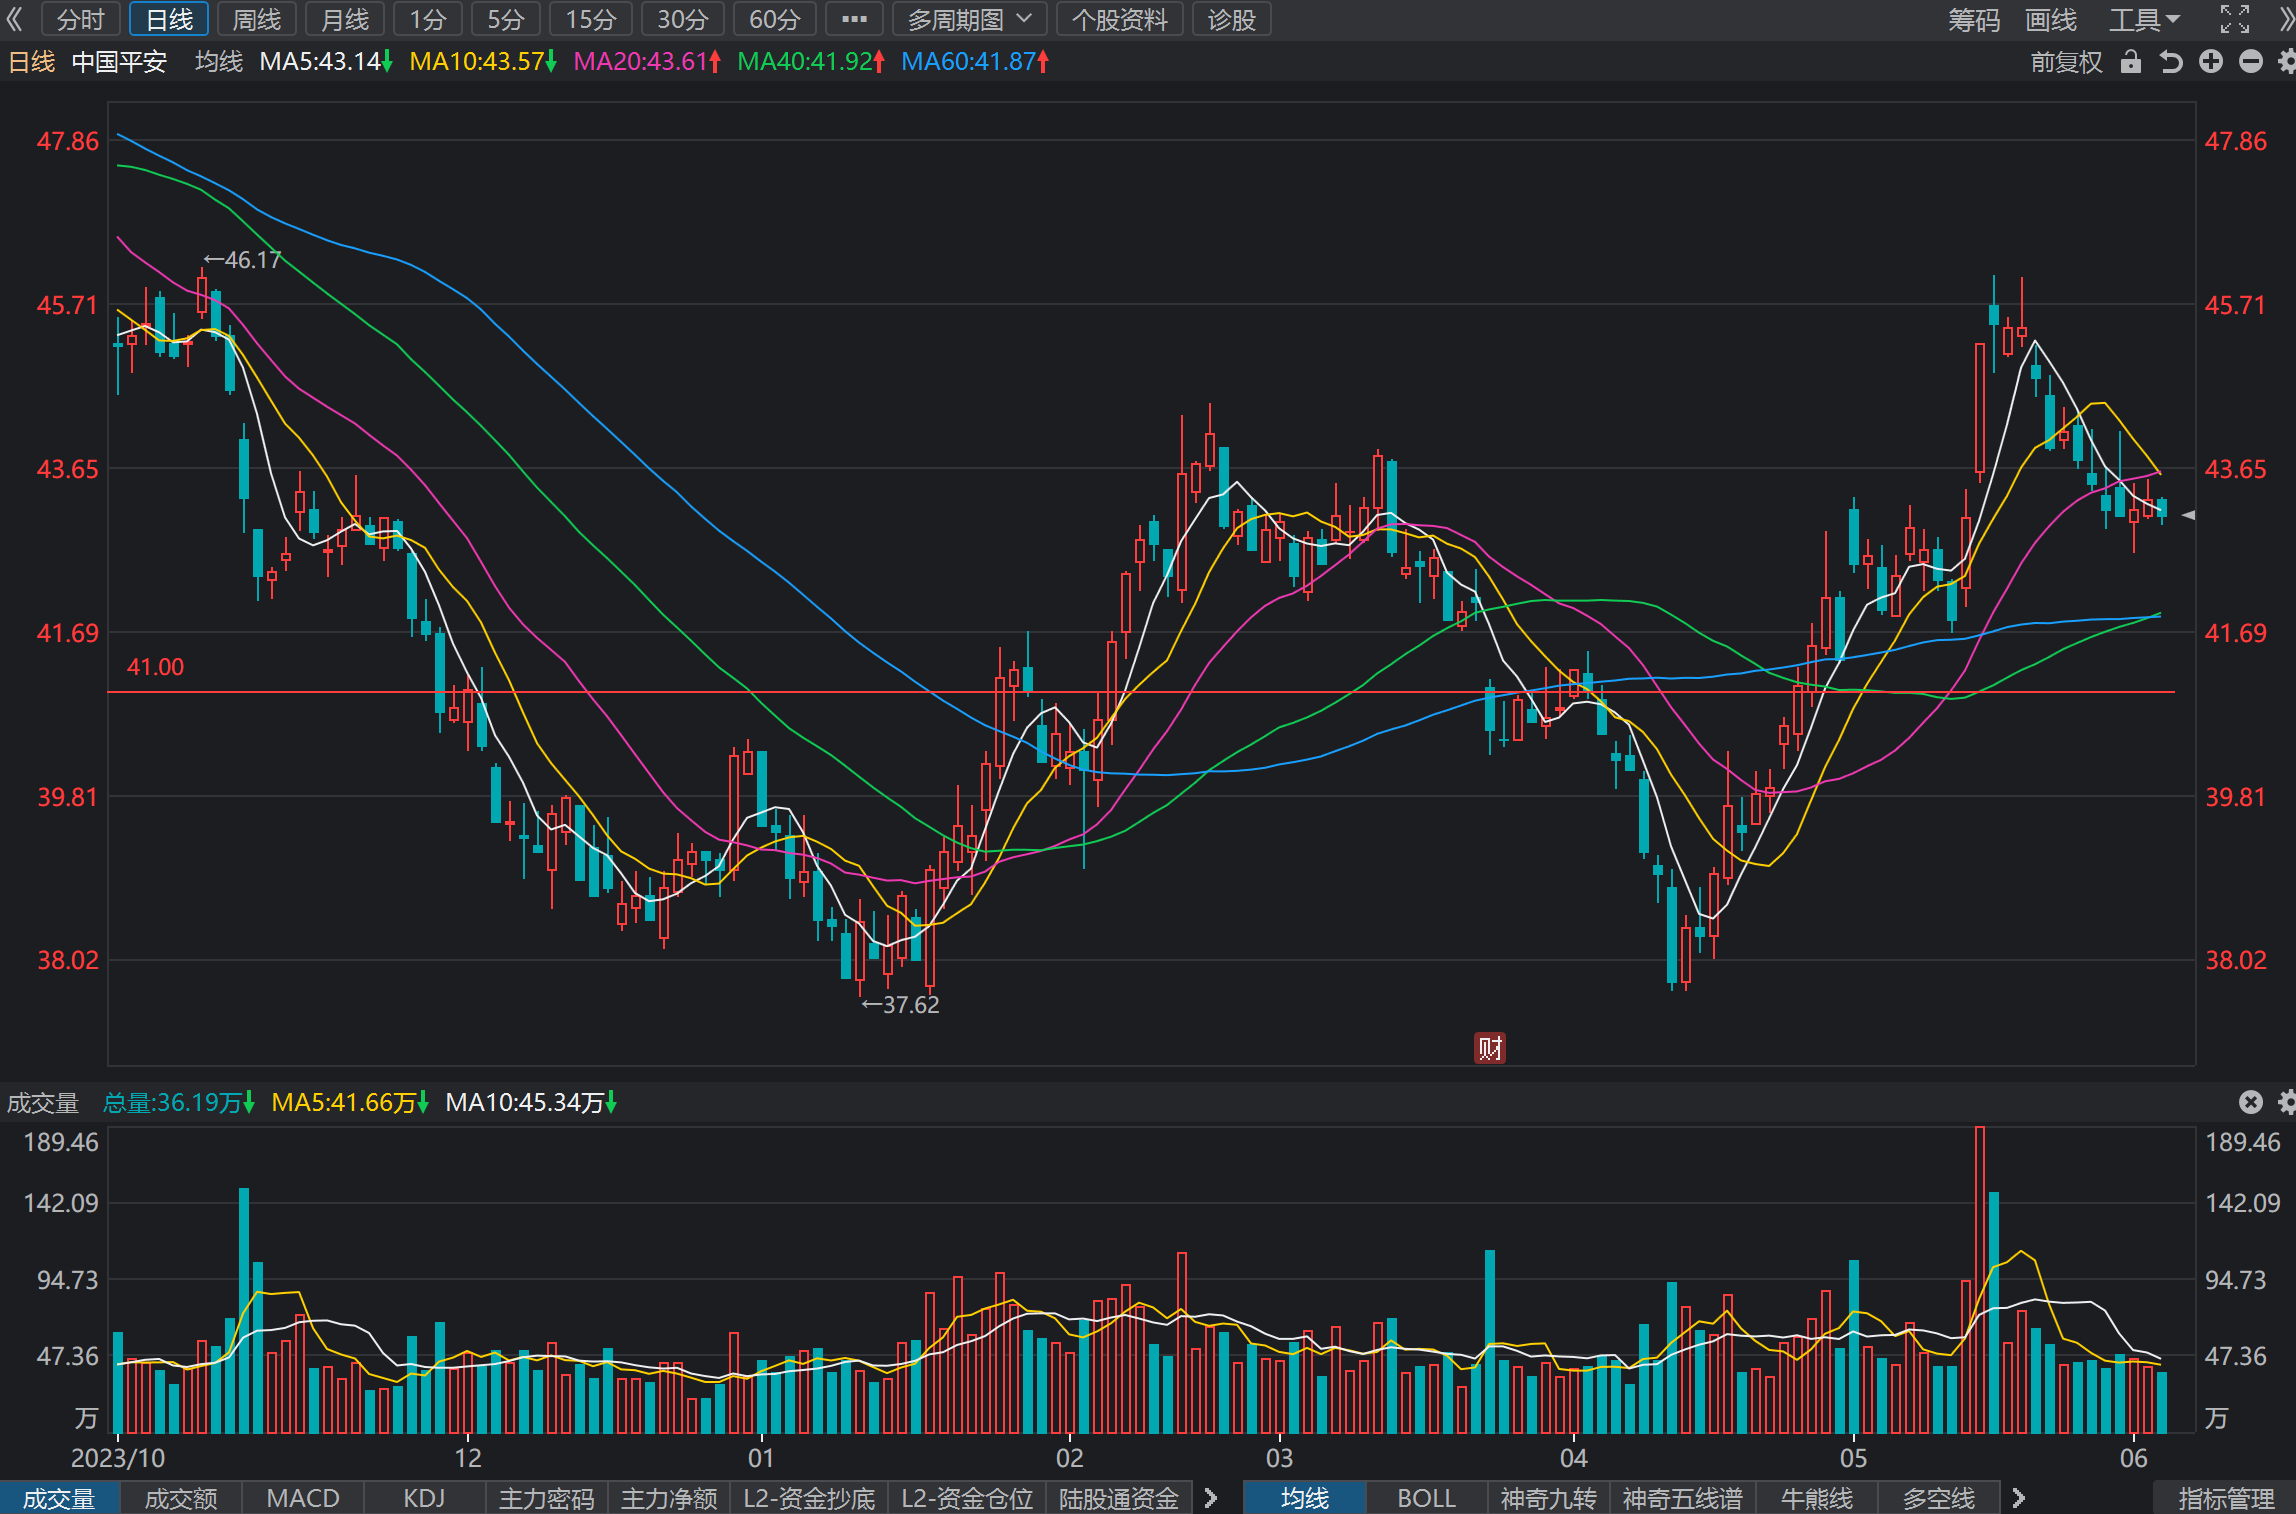Image resolution: width=2296 pixels, height=1514 pixels.
Task: Switch to 周线 weekly chart
Action: [257, 19]
